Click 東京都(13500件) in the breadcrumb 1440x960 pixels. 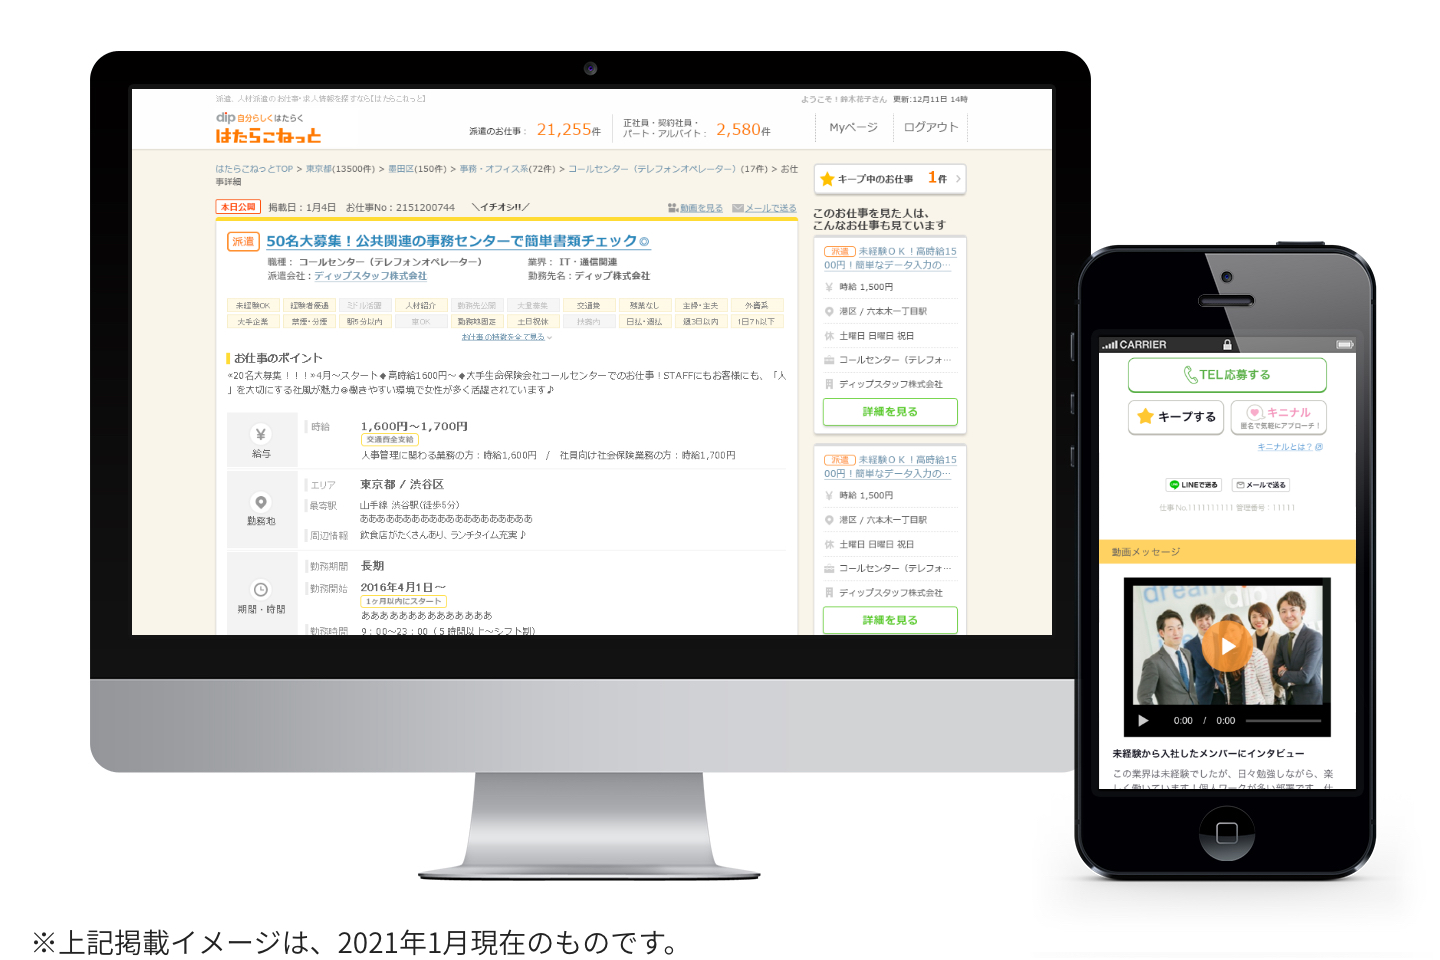(340, 169)
